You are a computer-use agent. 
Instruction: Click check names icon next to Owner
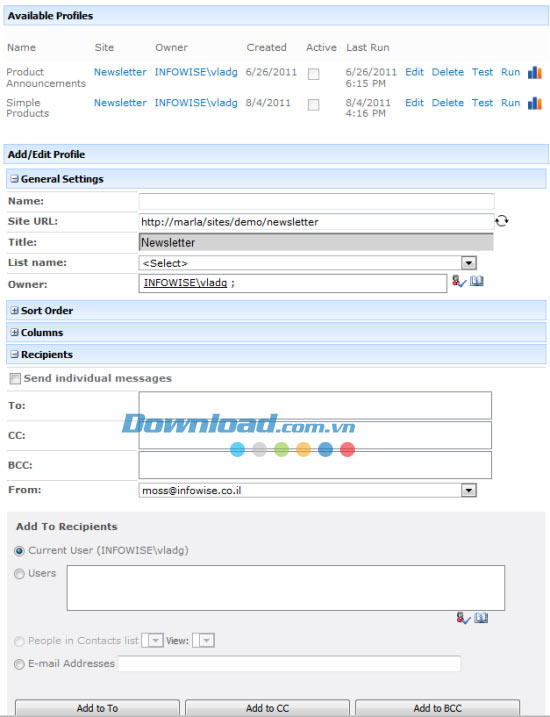point(459,281)
